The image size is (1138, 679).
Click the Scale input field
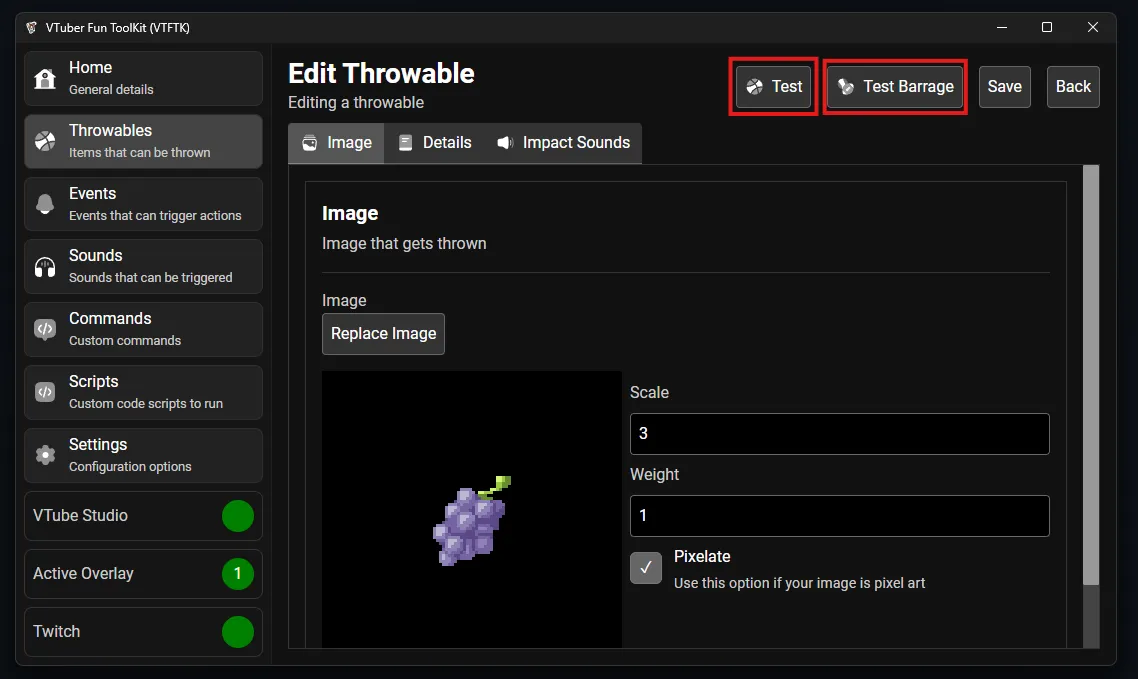839,434
